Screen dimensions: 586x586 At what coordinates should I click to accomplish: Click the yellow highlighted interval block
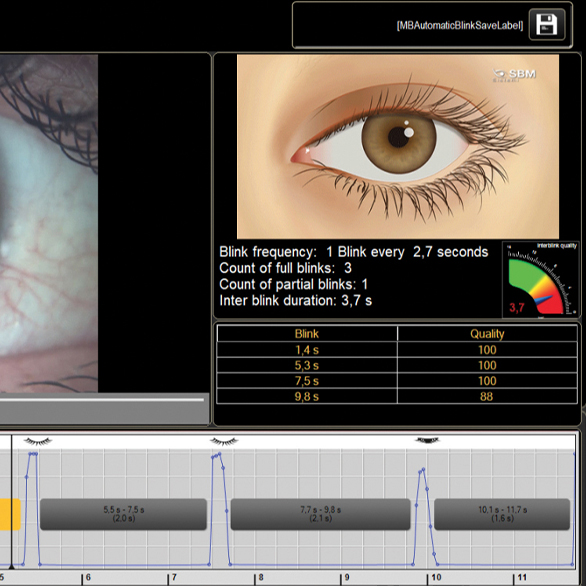[10, 514]
